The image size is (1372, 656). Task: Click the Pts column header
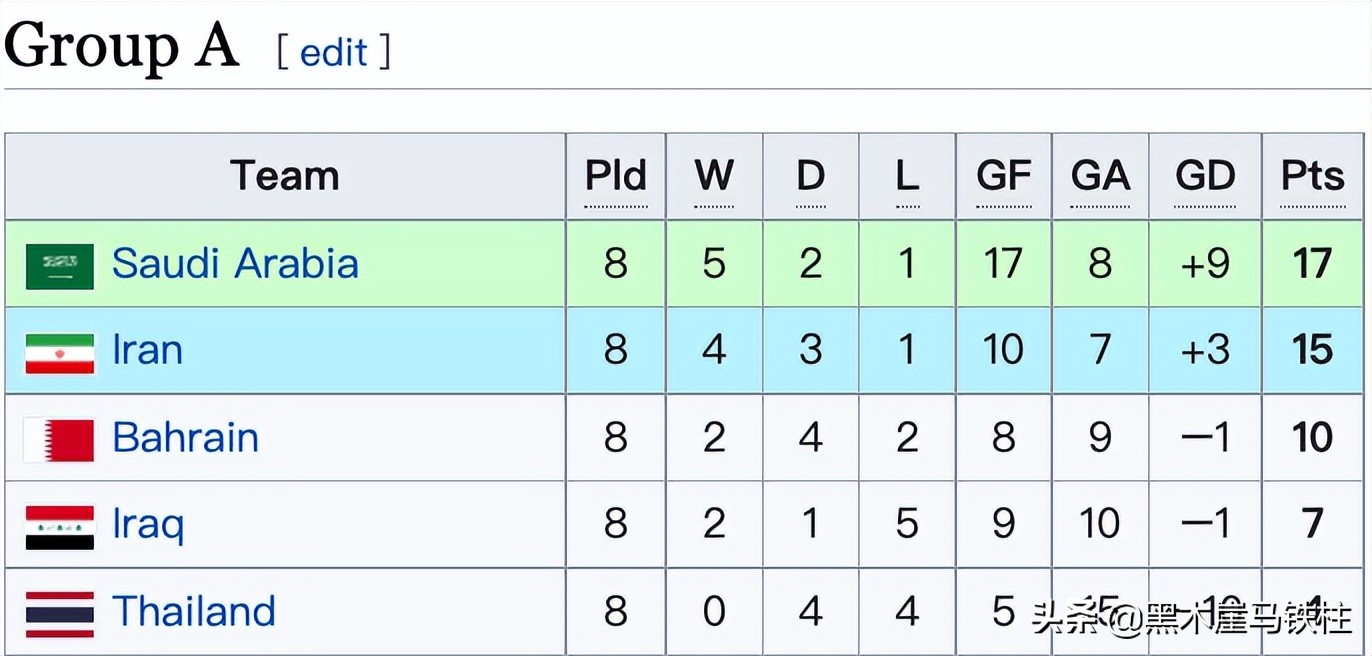pyautogui.click(x=1313, y=177)
